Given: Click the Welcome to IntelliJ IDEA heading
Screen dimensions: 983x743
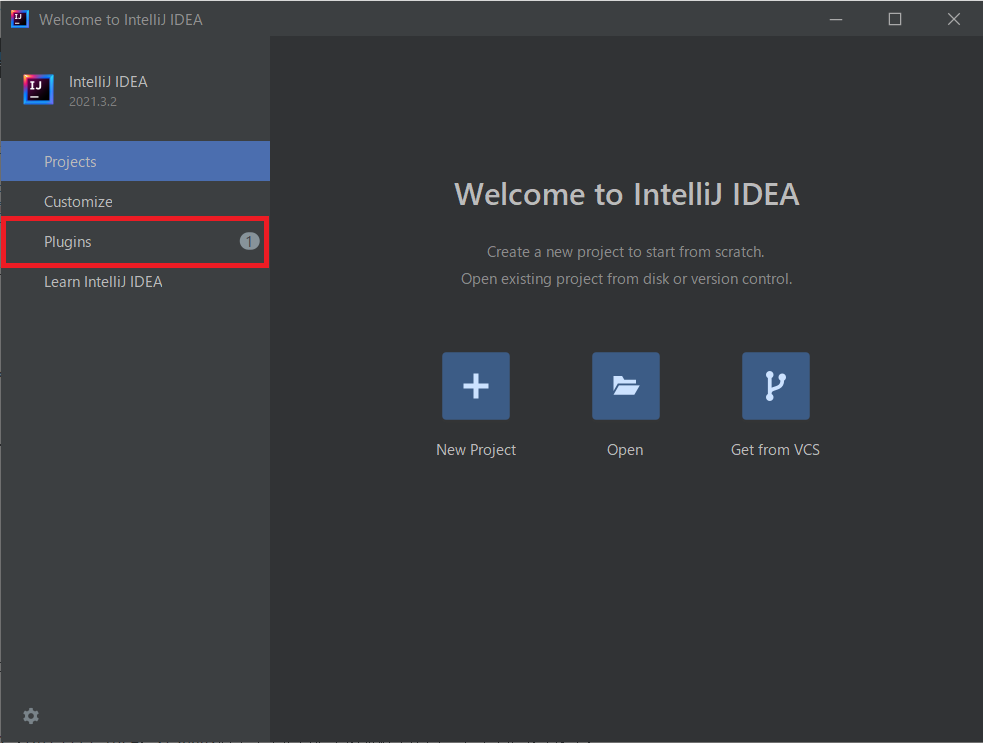Looking at the screenshot, I should pyautogui.click(x=626, y=194).
